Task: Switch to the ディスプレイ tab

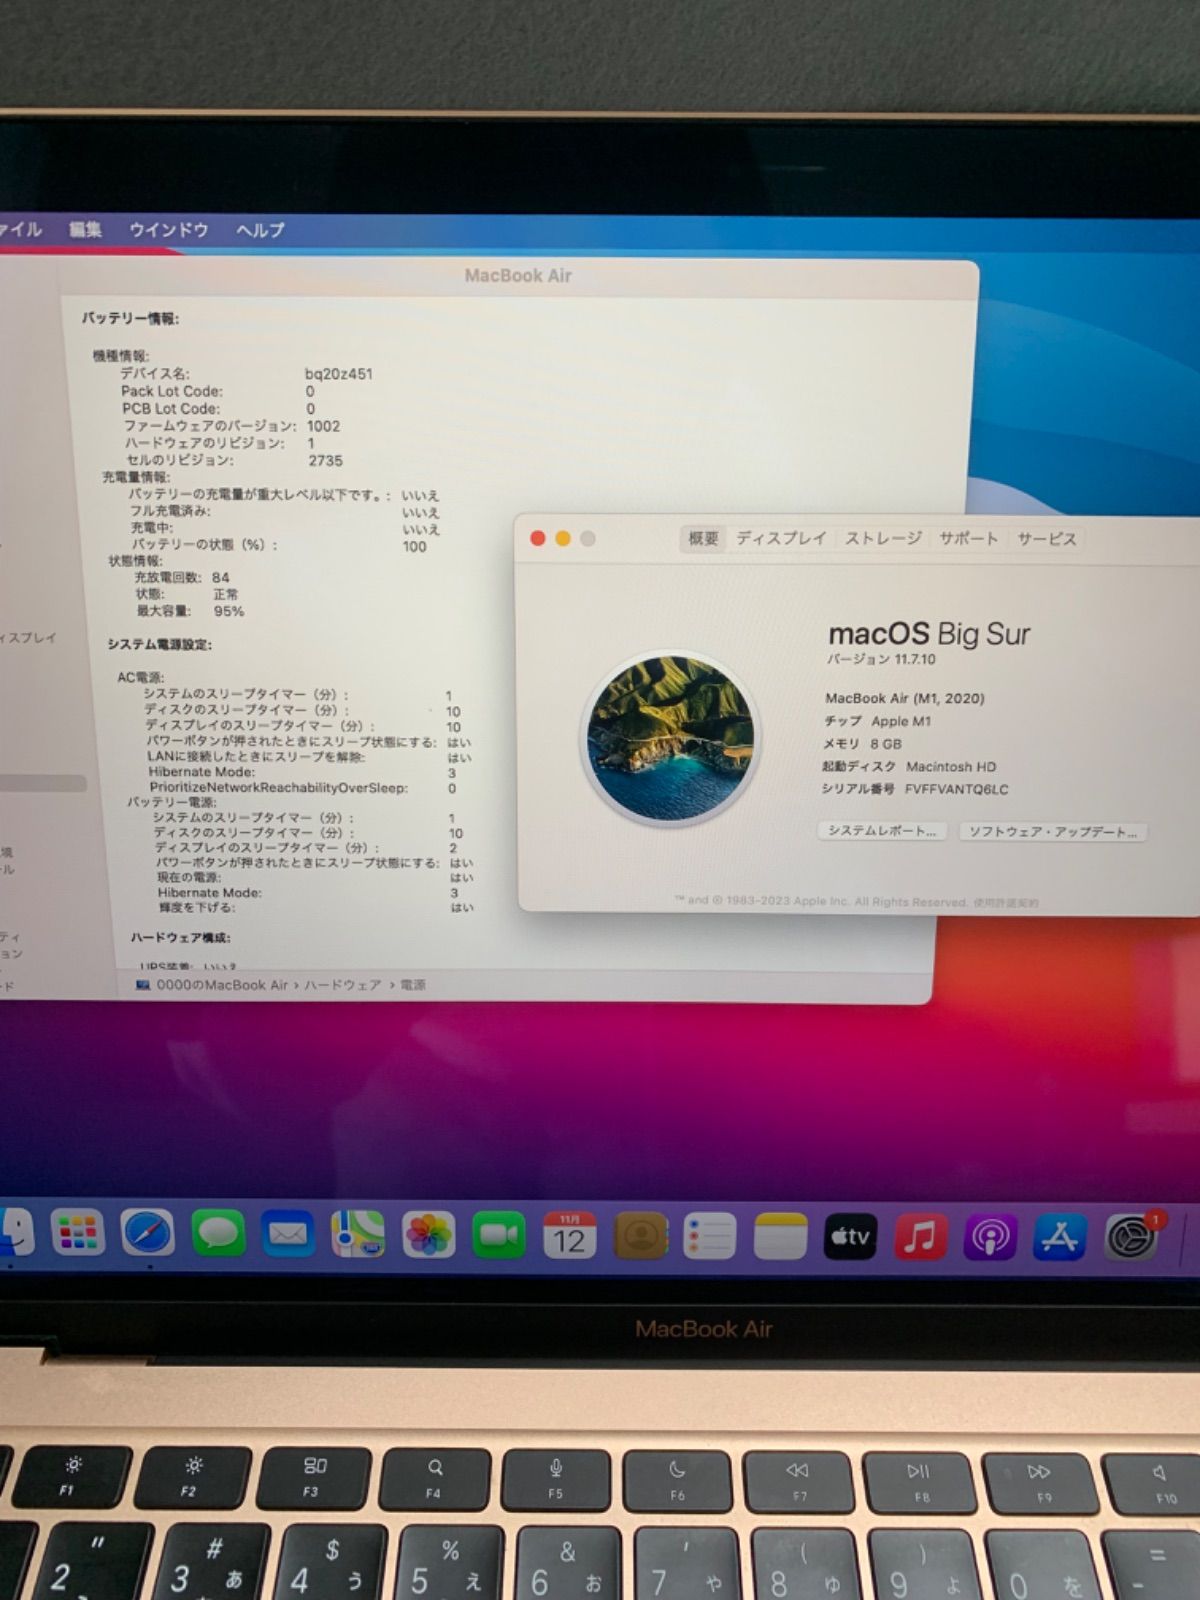Action: 781,538
